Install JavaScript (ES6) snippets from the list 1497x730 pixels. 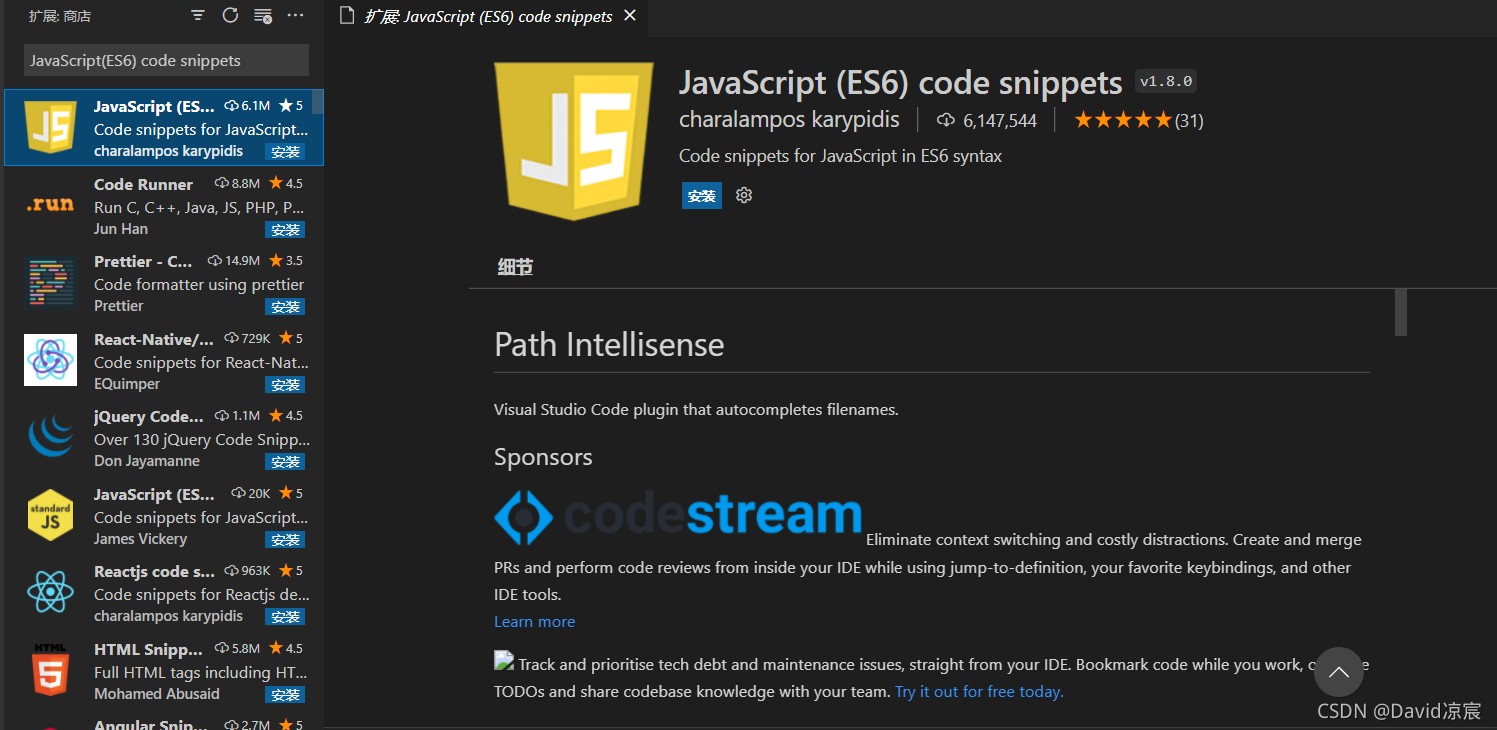[285, 152]
